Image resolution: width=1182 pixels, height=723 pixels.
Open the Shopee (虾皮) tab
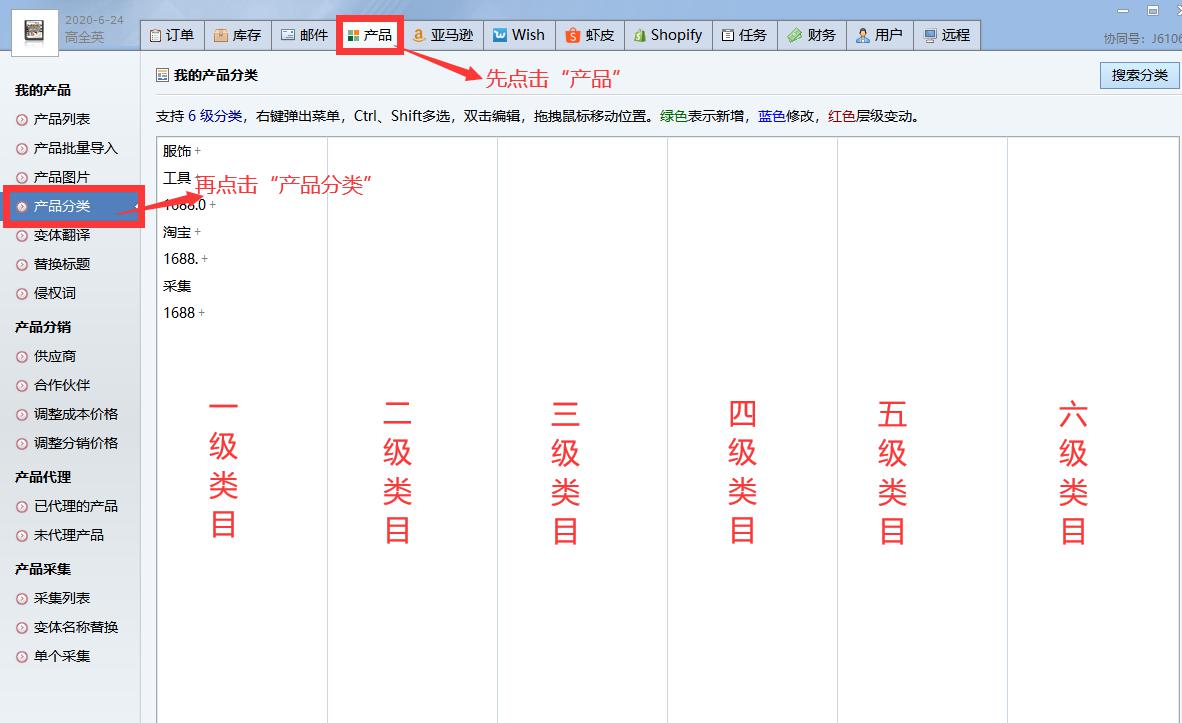pyautogui.click(x=589, y=35)
